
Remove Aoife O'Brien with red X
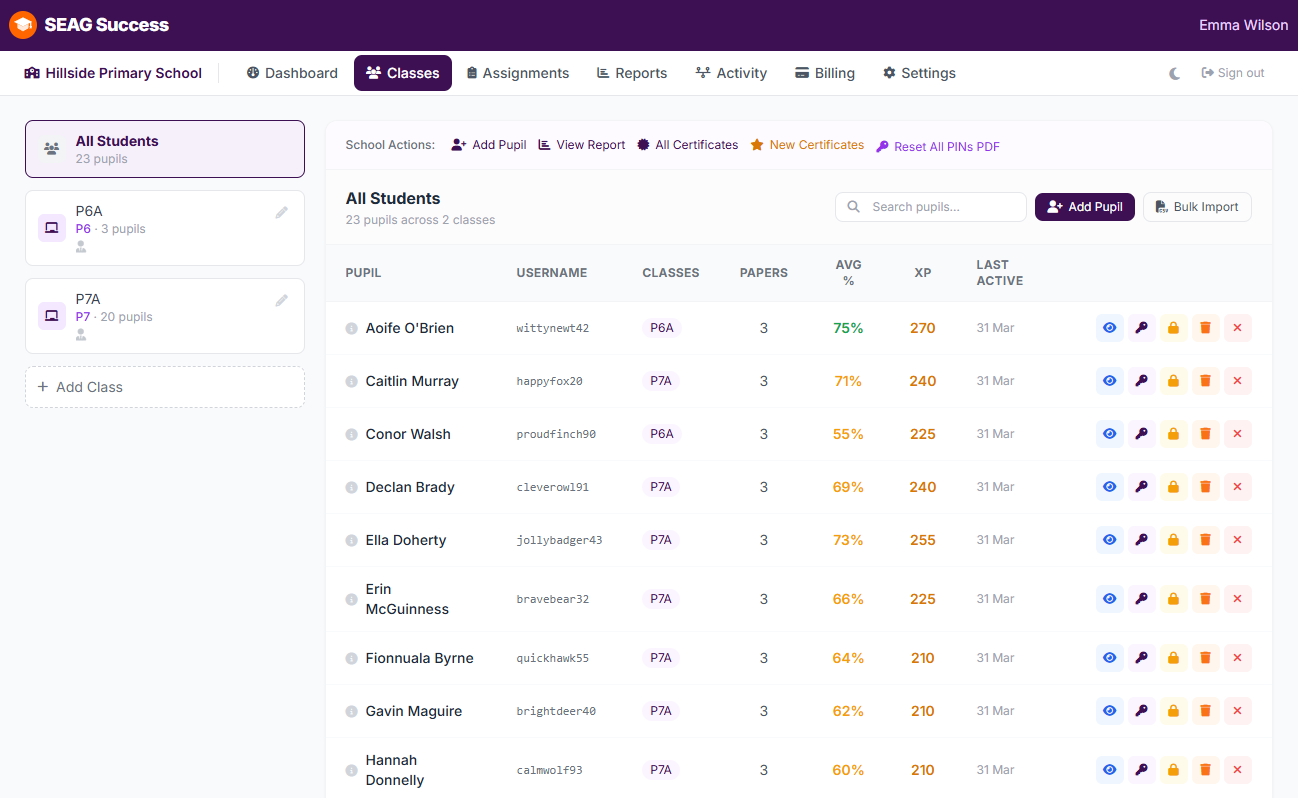pos(1238,328)
